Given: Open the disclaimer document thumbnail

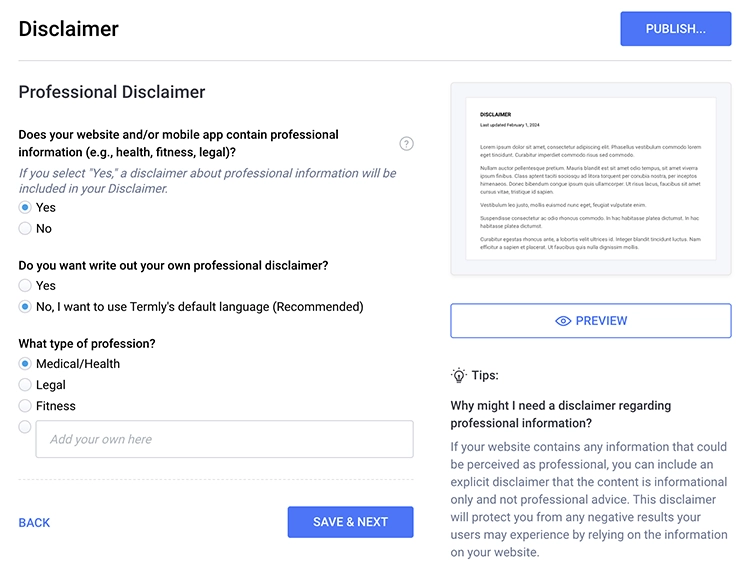Looking at the screenshot, I should click(591, 179).
